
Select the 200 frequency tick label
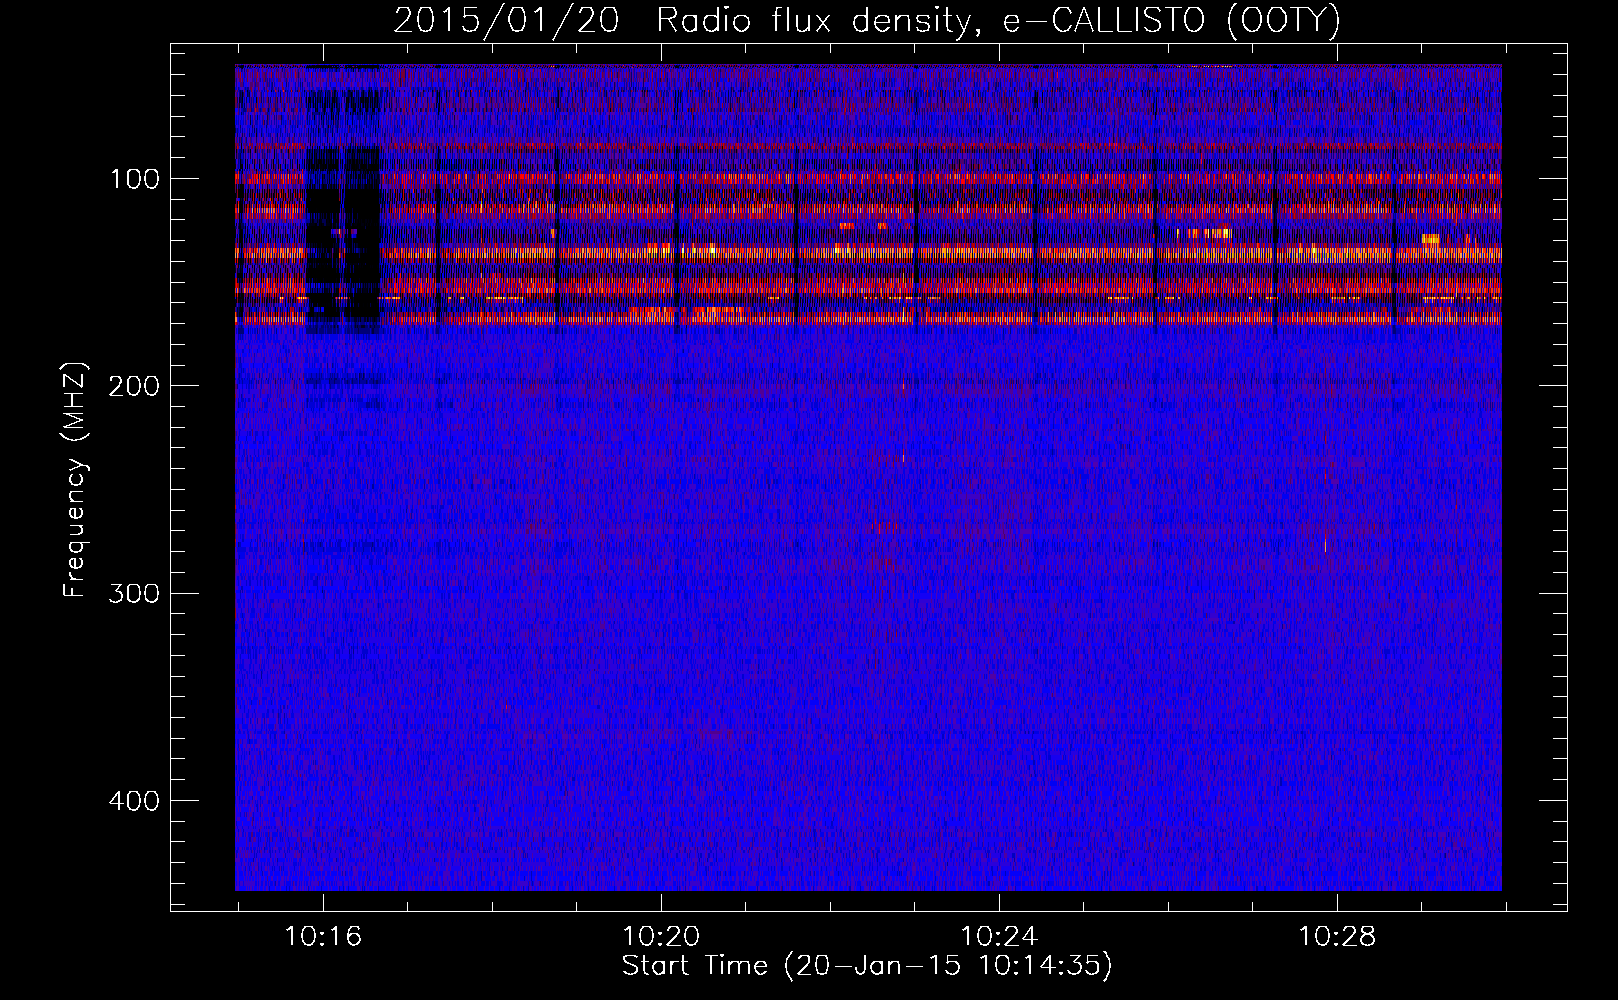pos(134,386)
